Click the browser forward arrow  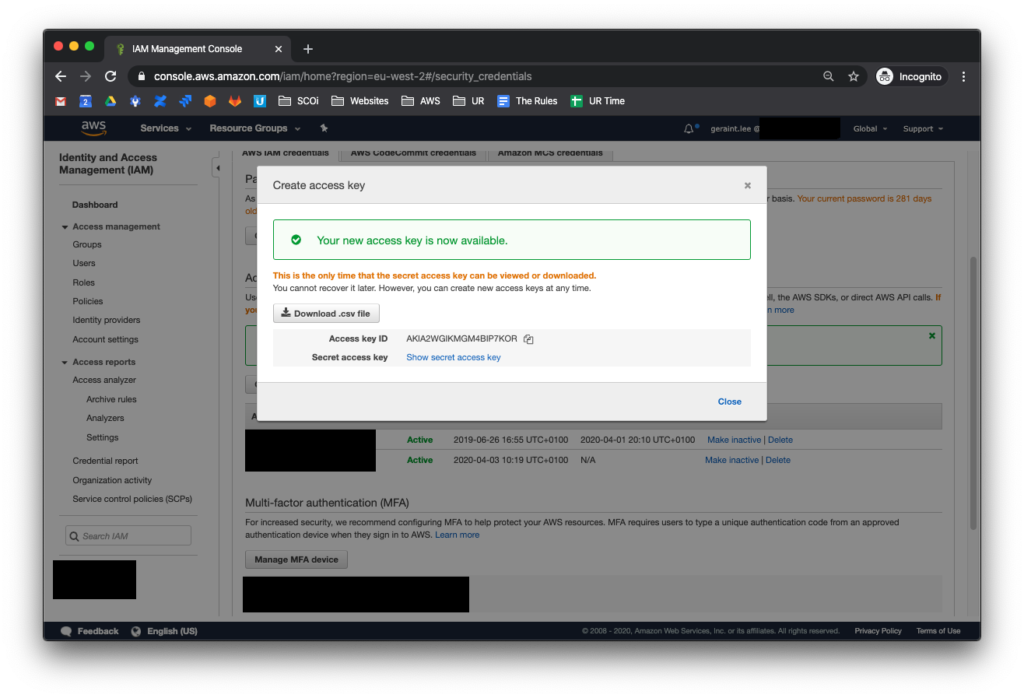[x=86, y=76]
